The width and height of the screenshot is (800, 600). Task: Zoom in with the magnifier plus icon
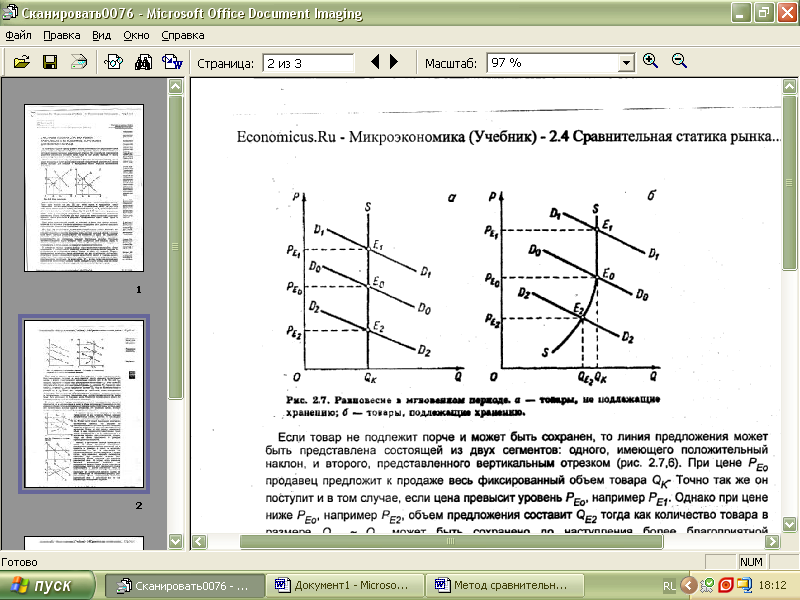pyautogui.click(x=650, y=61)
